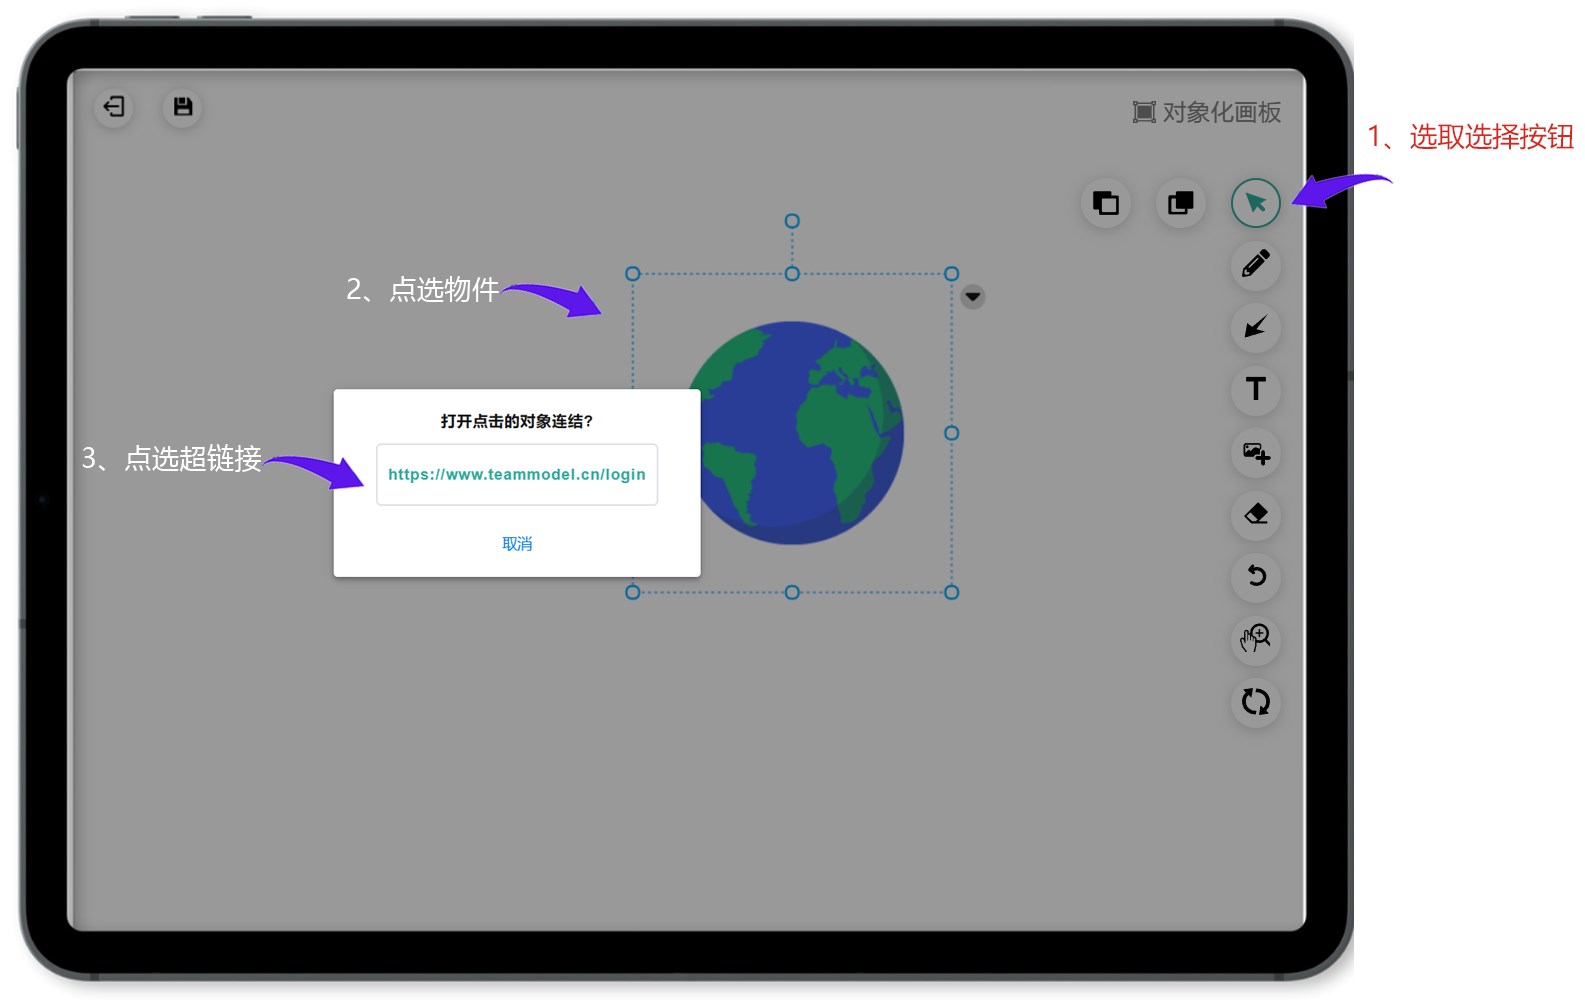The height and width of the screenshot is (1007, 1585).
Task: Click the bottom-right resize handle of selection
Action: (x=951, y=593)
